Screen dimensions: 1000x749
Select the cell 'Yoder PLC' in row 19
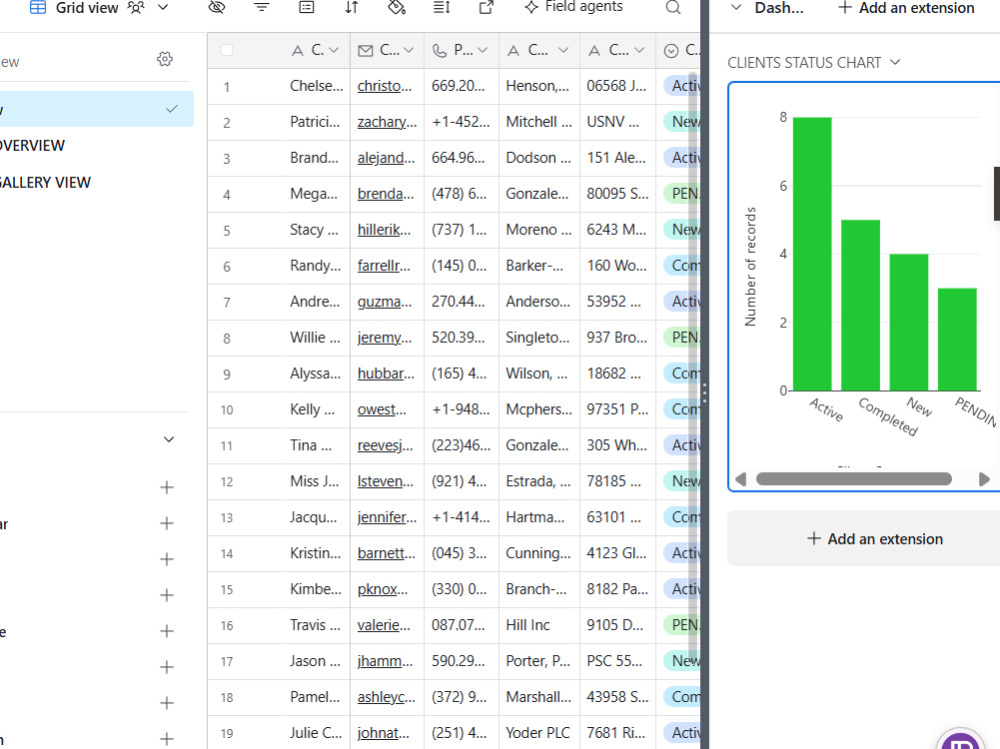(x=539, y=733)
